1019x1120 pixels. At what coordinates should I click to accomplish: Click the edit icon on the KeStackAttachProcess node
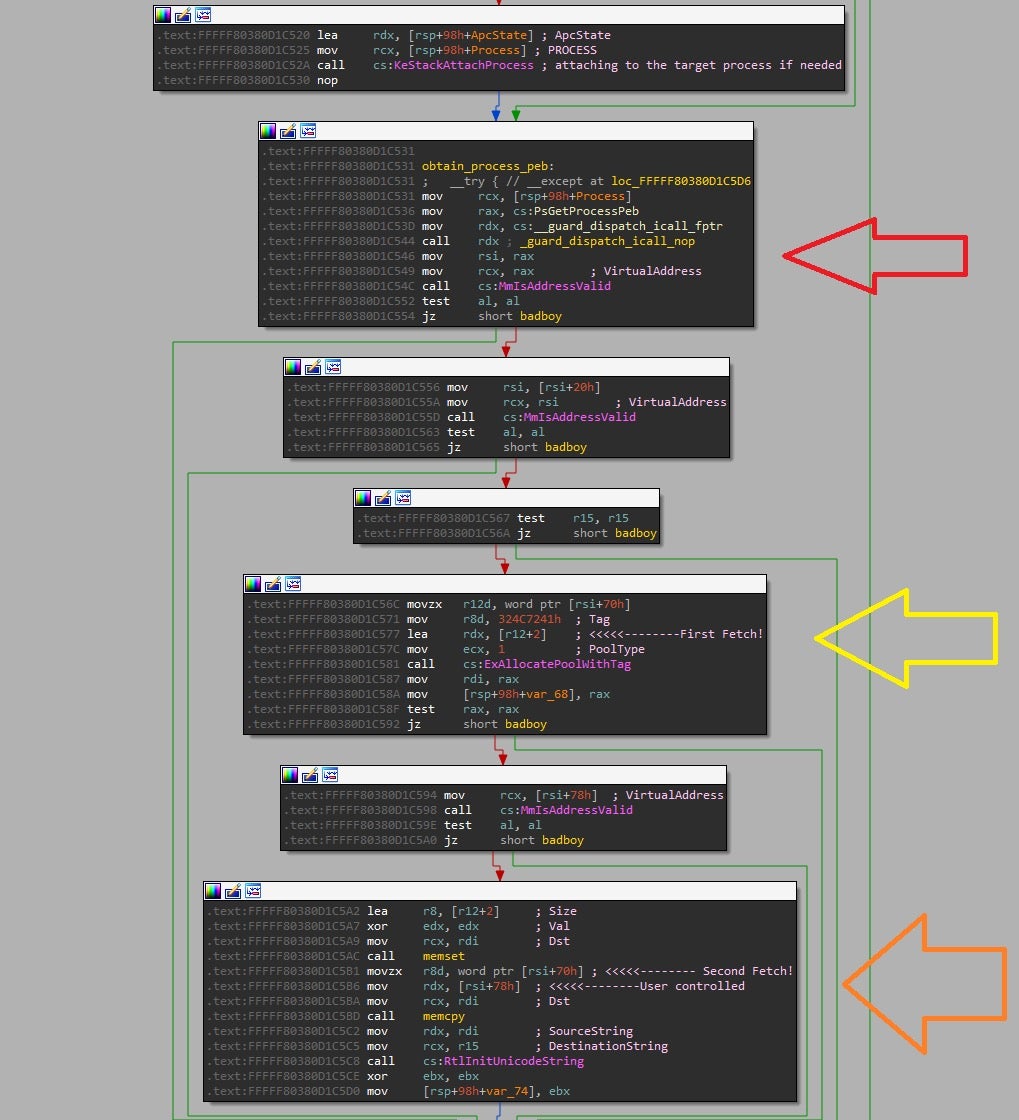click(x=183, y=14)
